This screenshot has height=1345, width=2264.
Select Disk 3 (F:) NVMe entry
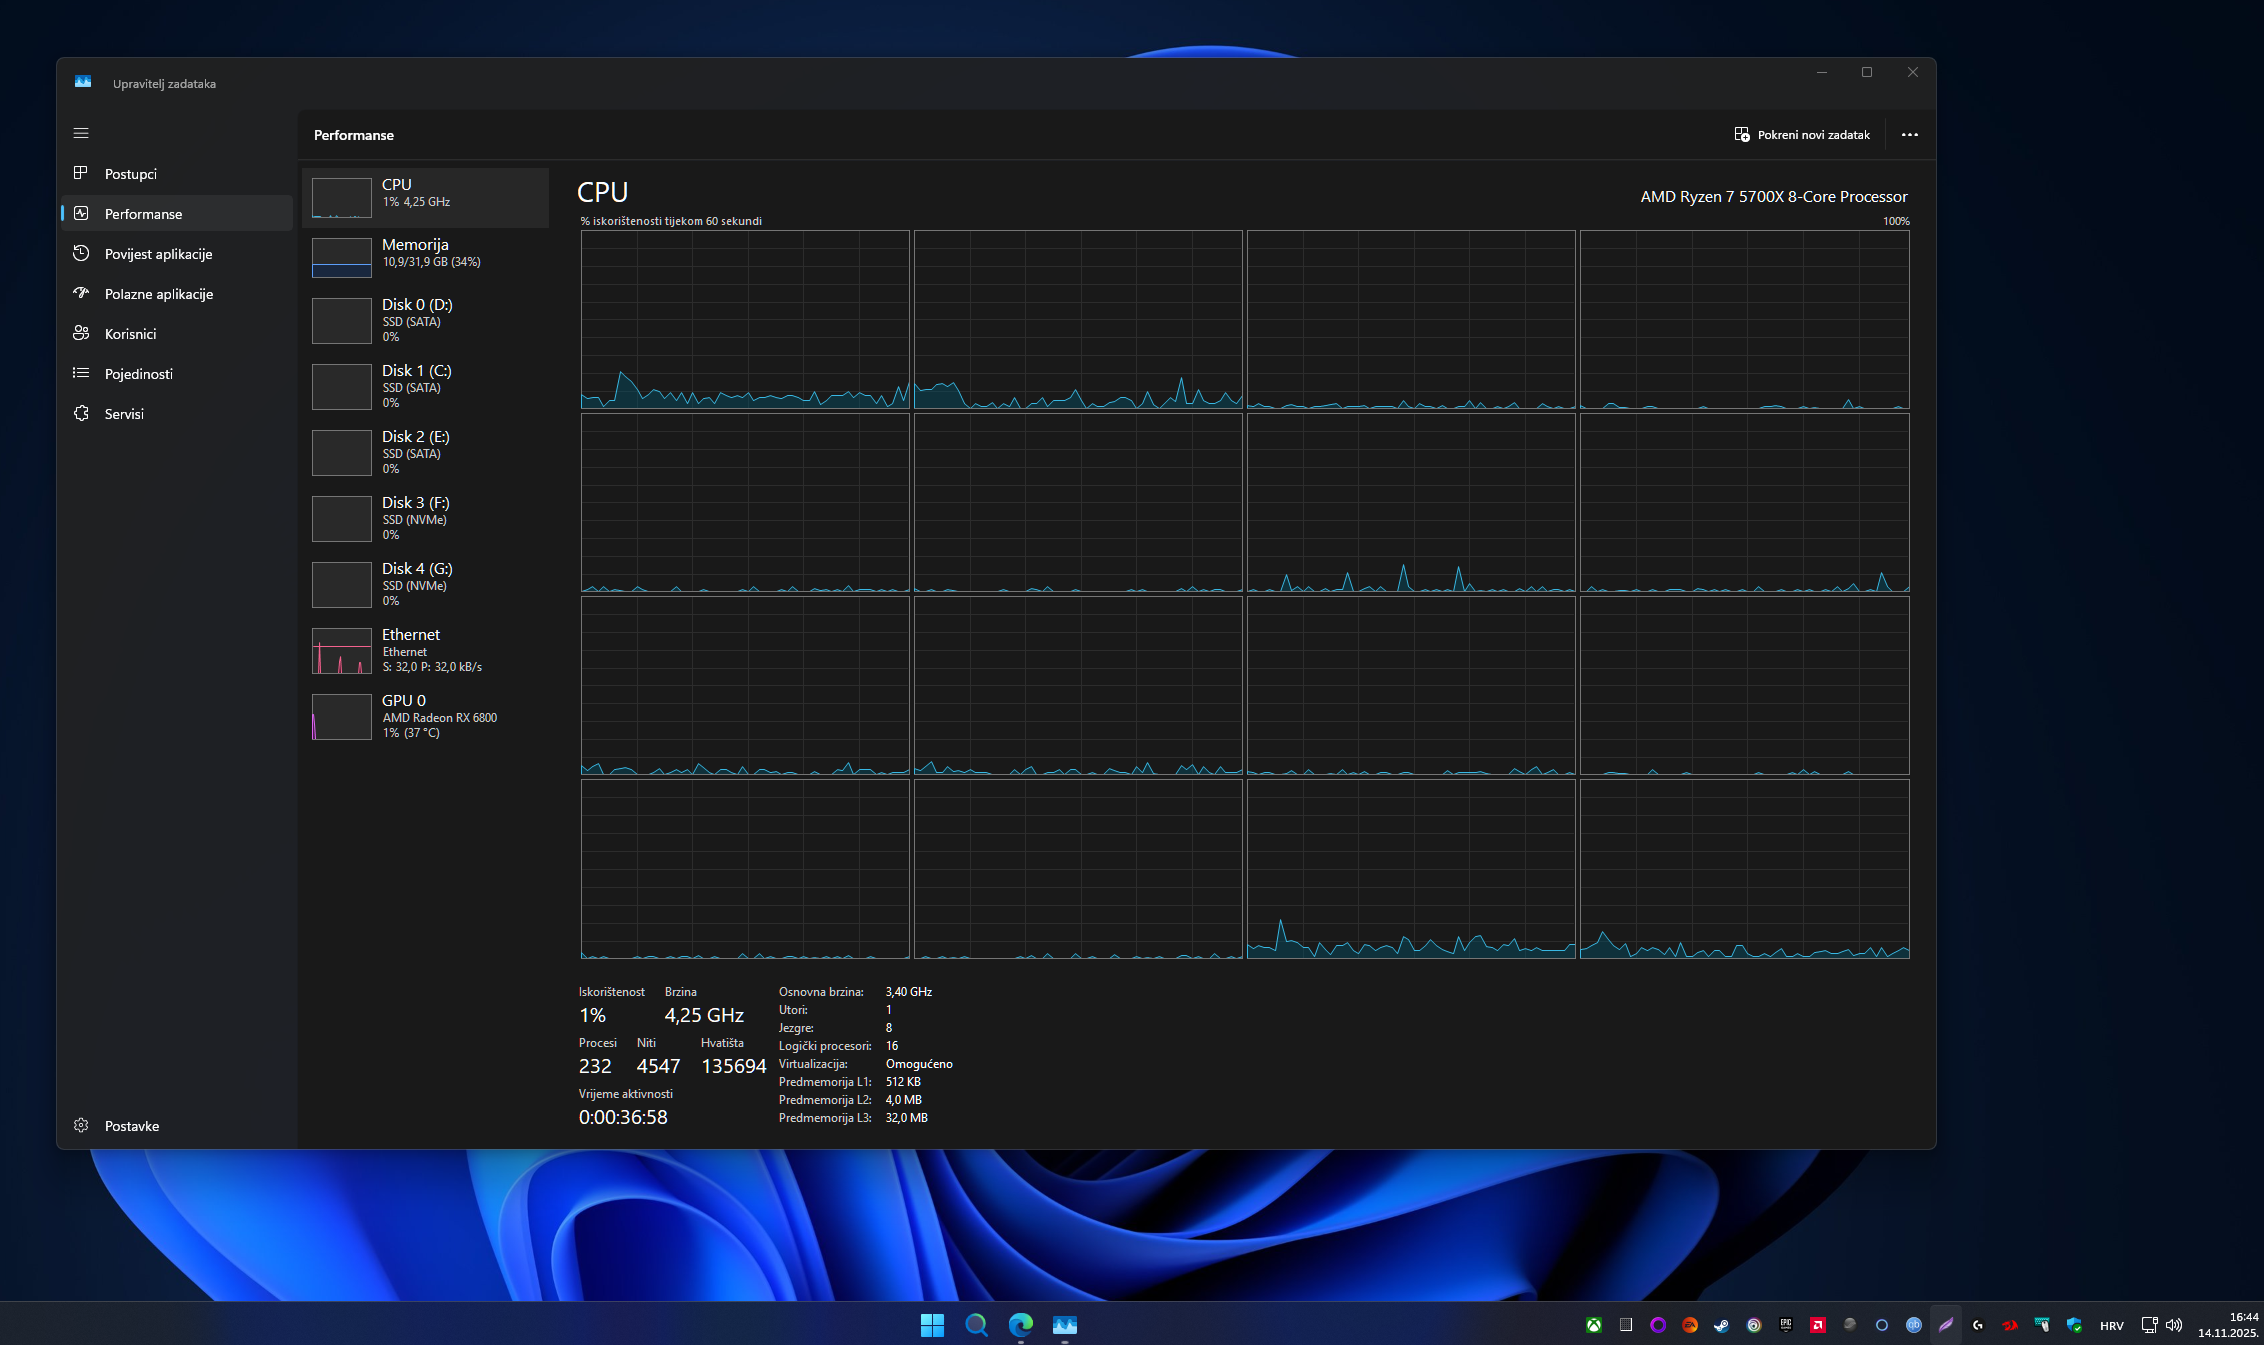click(x=425, y=518)
